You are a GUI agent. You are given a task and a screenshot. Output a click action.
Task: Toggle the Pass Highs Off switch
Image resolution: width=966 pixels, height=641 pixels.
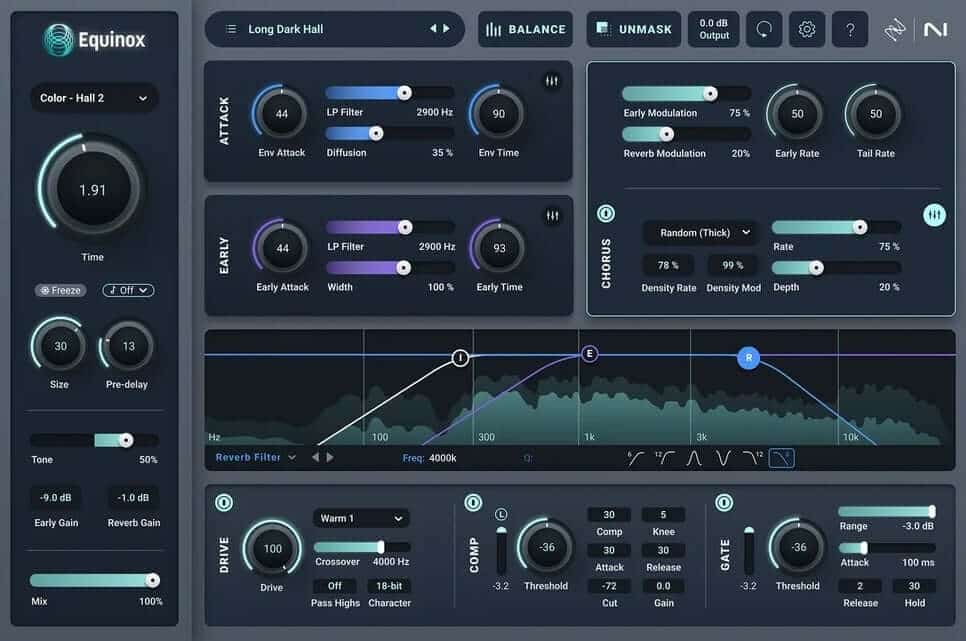pyautogui.click(x=335, y=586)
